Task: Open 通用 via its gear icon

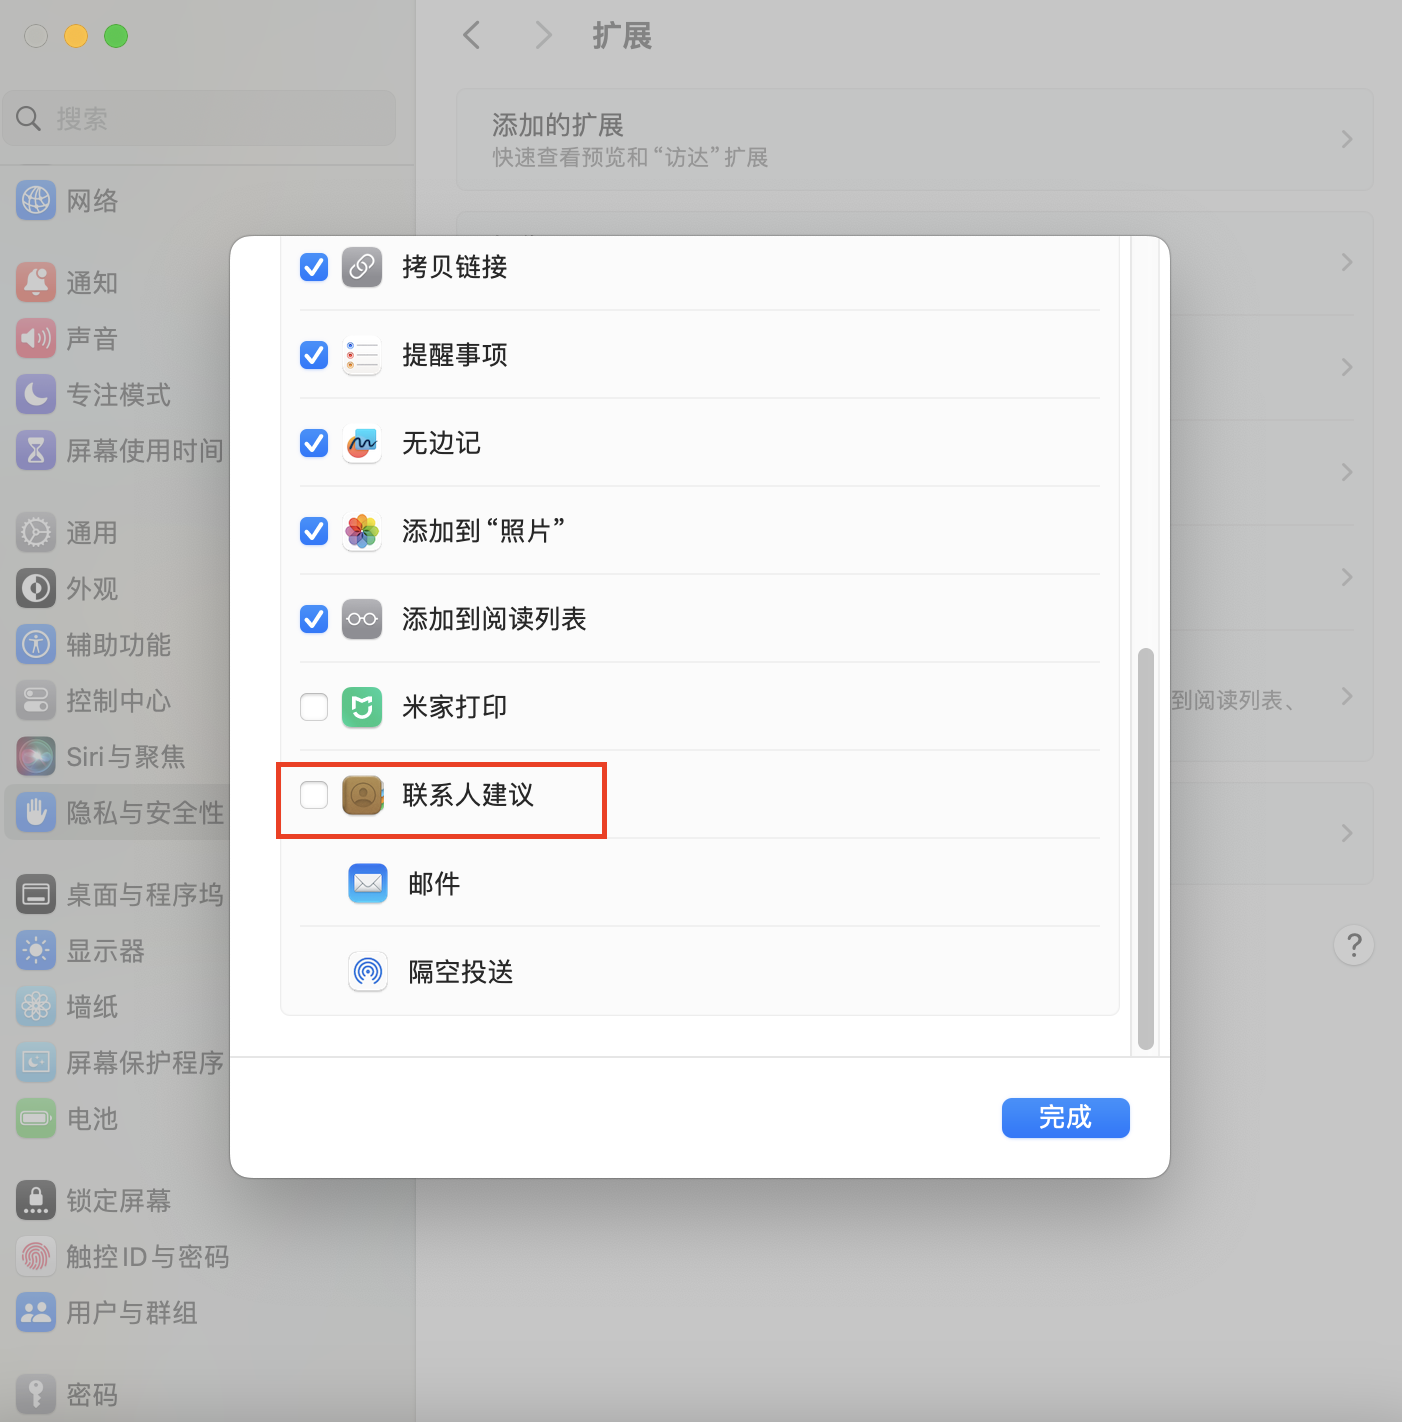Action: click(36, 532)
